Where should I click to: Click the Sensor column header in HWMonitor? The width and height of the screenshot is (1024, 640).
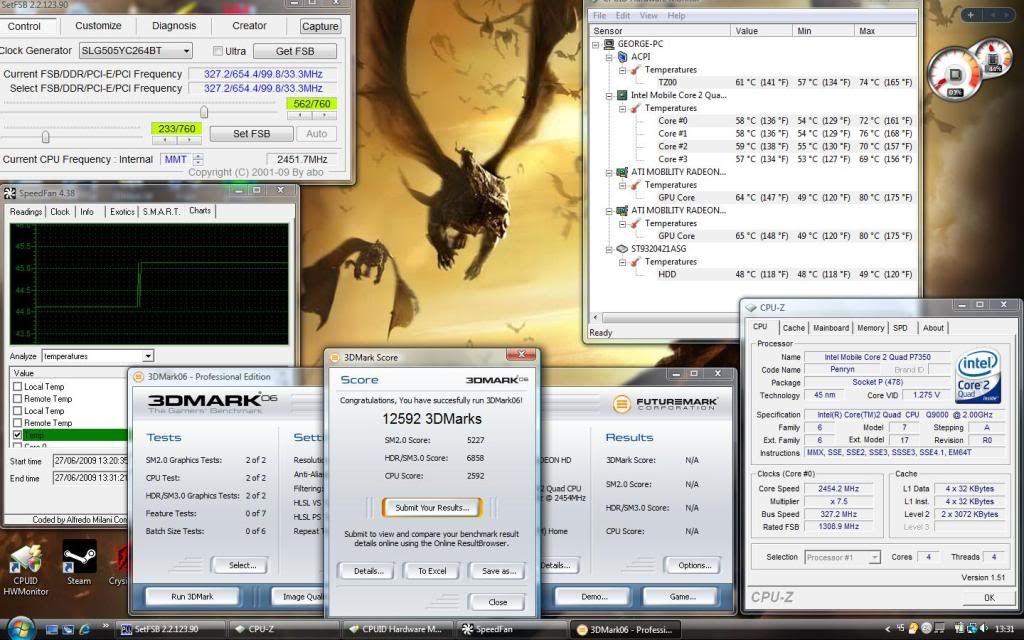660,31
